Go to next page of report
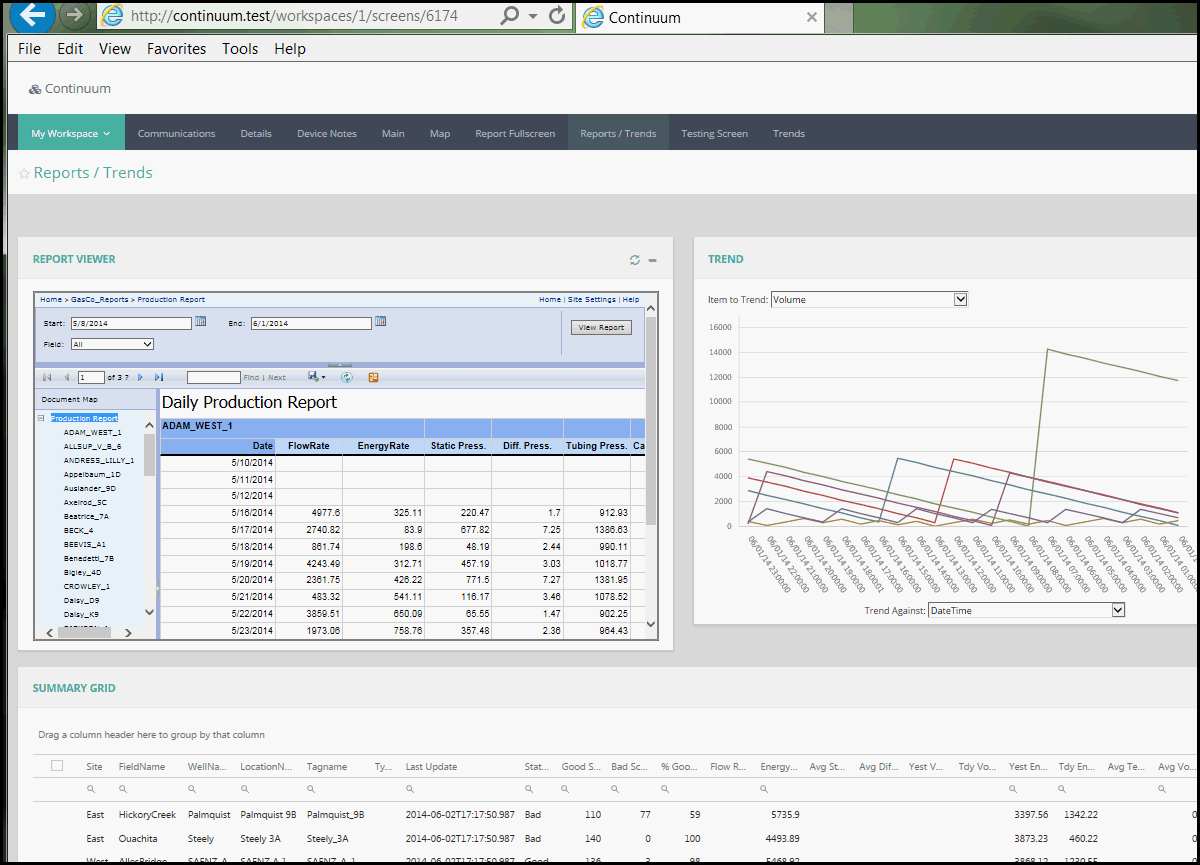This screenshot has width=1200, height=865. [x=141, y=377]
